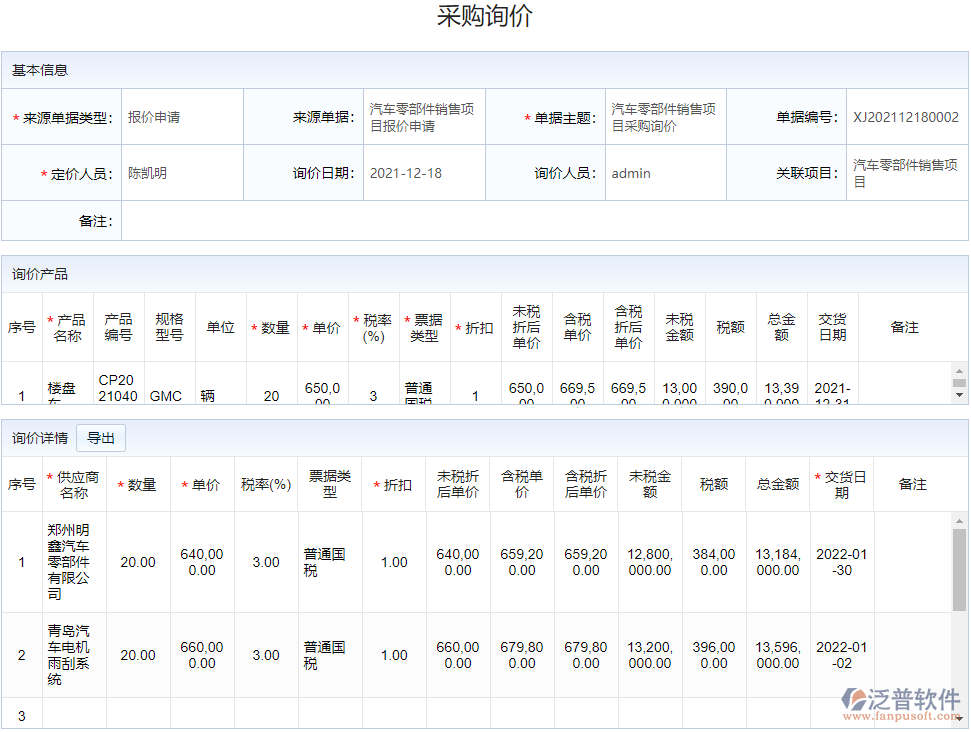Click the 来源单据类型 field showing 报价申请
The image size is (971, 732).
coord(181,117)
